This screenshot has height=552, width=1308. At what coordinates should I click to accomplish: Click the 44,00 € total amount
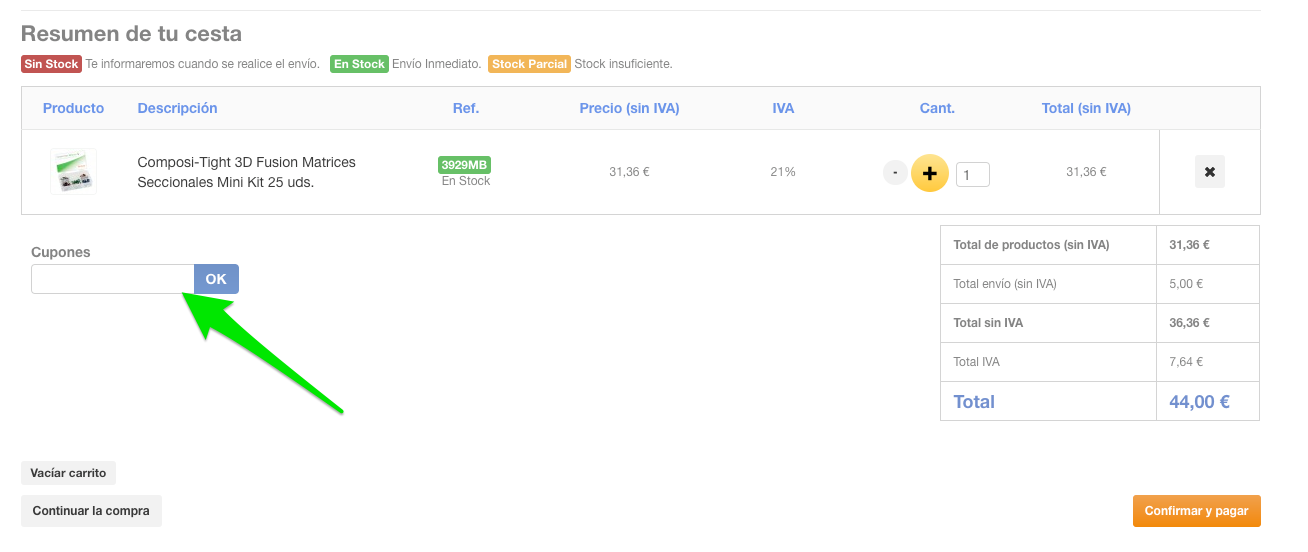click(x=1199, y=402)
